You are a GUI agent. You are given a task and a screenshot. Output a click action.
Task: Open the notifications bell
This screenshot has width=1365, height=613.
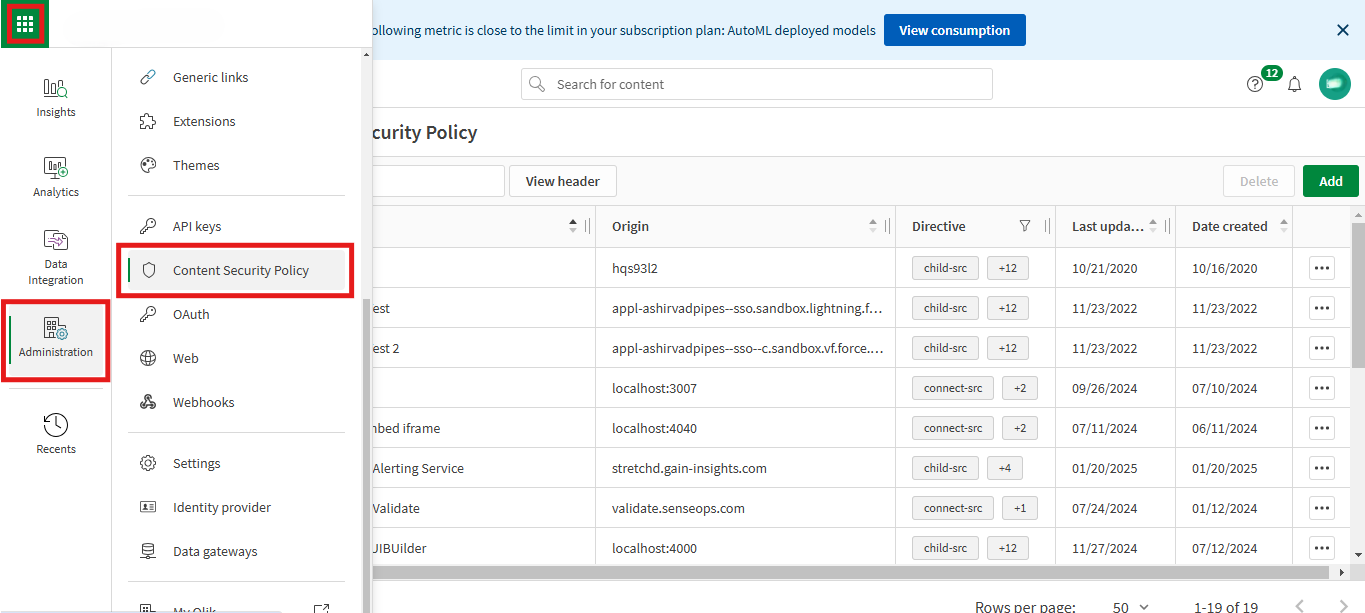click(1294, 84)
